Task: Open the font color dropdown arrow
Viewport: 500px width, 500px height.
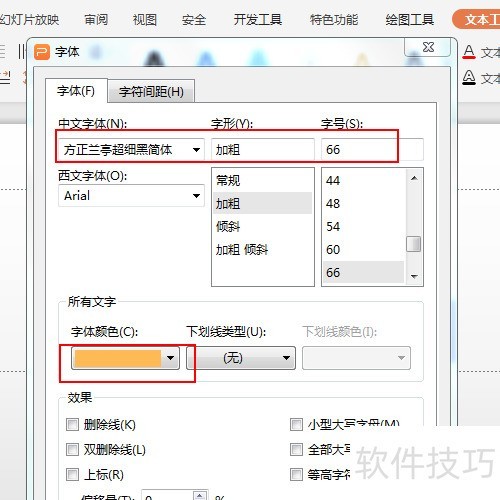Action: coord(170,358)
